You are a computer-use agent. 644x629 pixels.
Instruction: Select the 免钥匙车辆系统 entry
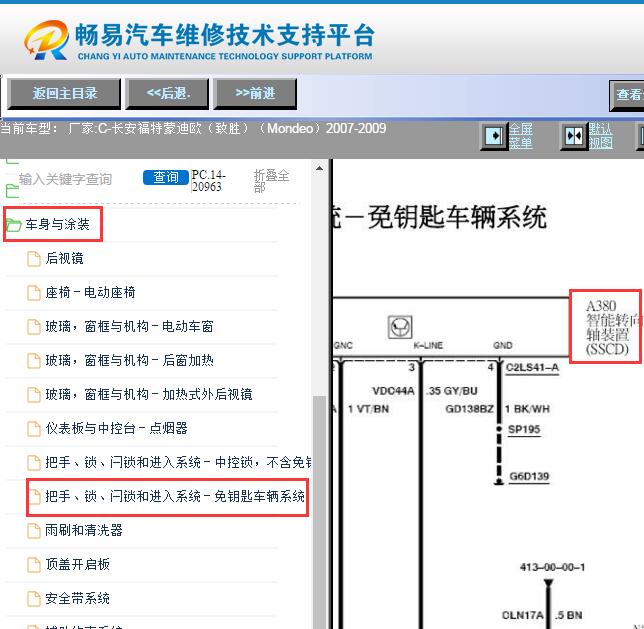point(175,497)
